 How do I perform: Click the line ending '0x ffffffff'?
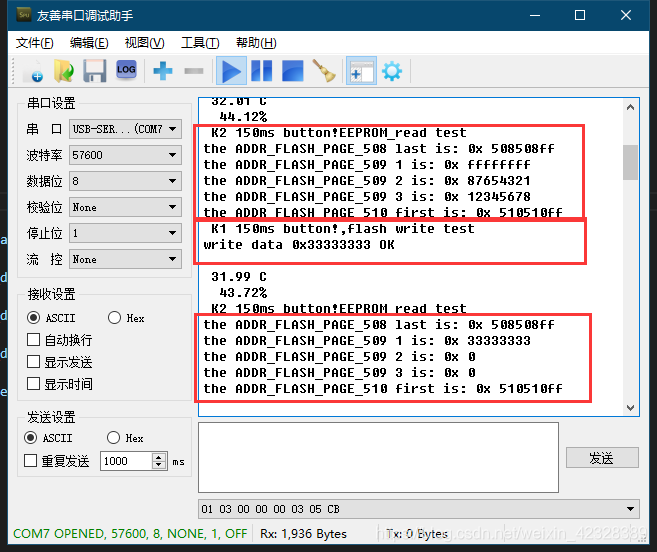(x=367, y=165)
